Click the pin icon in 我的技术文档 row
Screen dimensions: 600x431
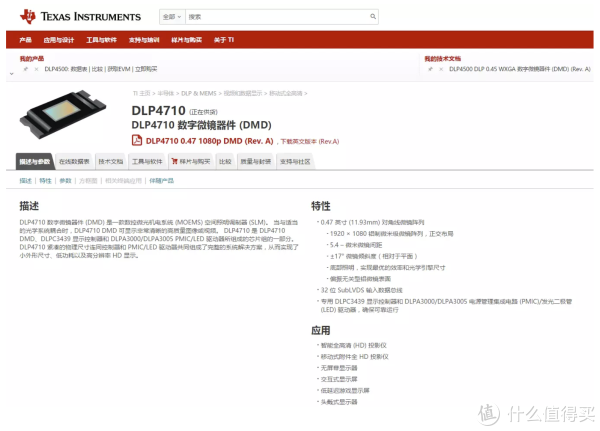(x=430, y=69)
